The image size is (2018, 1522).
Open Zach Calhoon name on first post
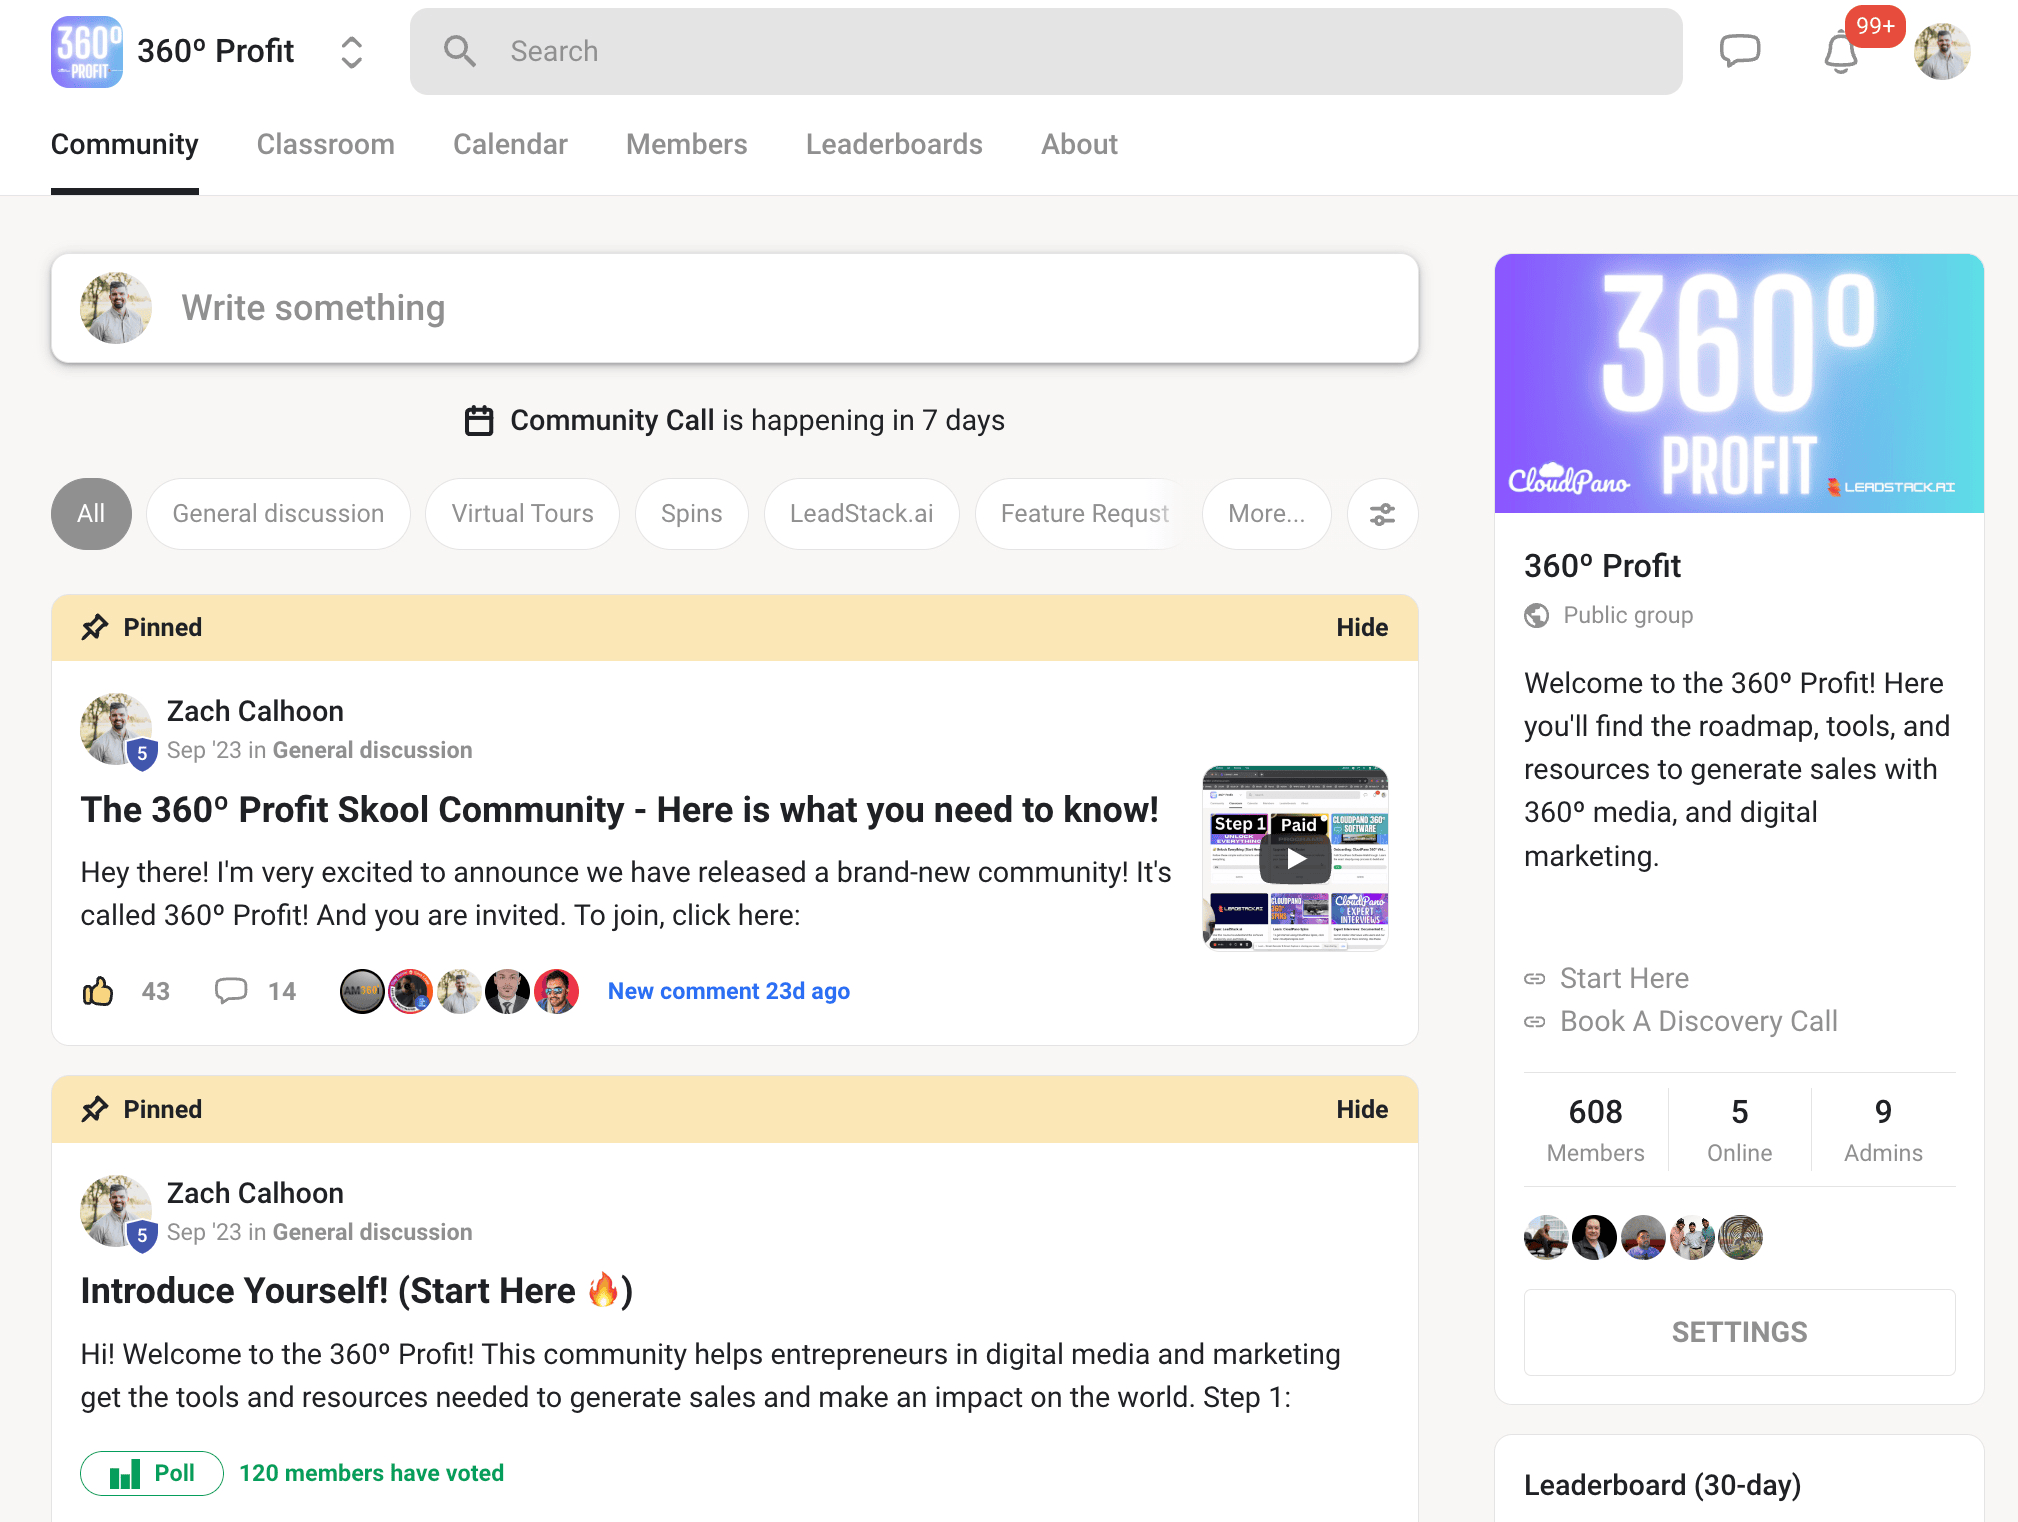click(x=255, y=711)
